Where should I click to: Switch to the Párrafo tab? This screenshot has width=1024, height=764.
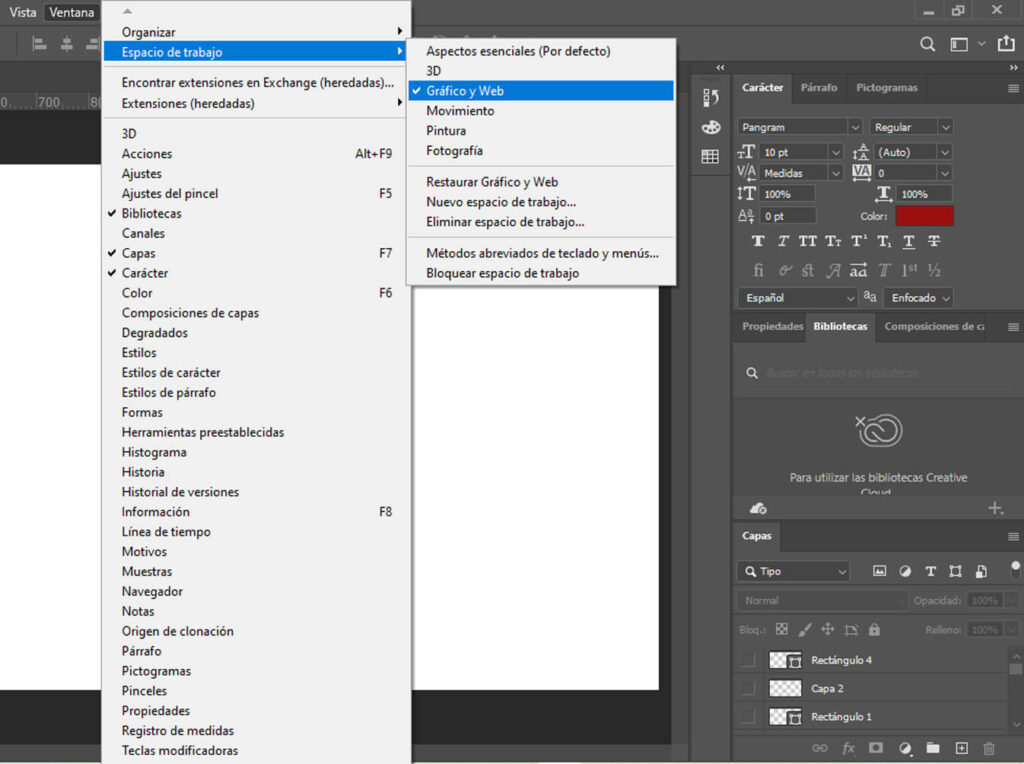[x=819, y=87]
